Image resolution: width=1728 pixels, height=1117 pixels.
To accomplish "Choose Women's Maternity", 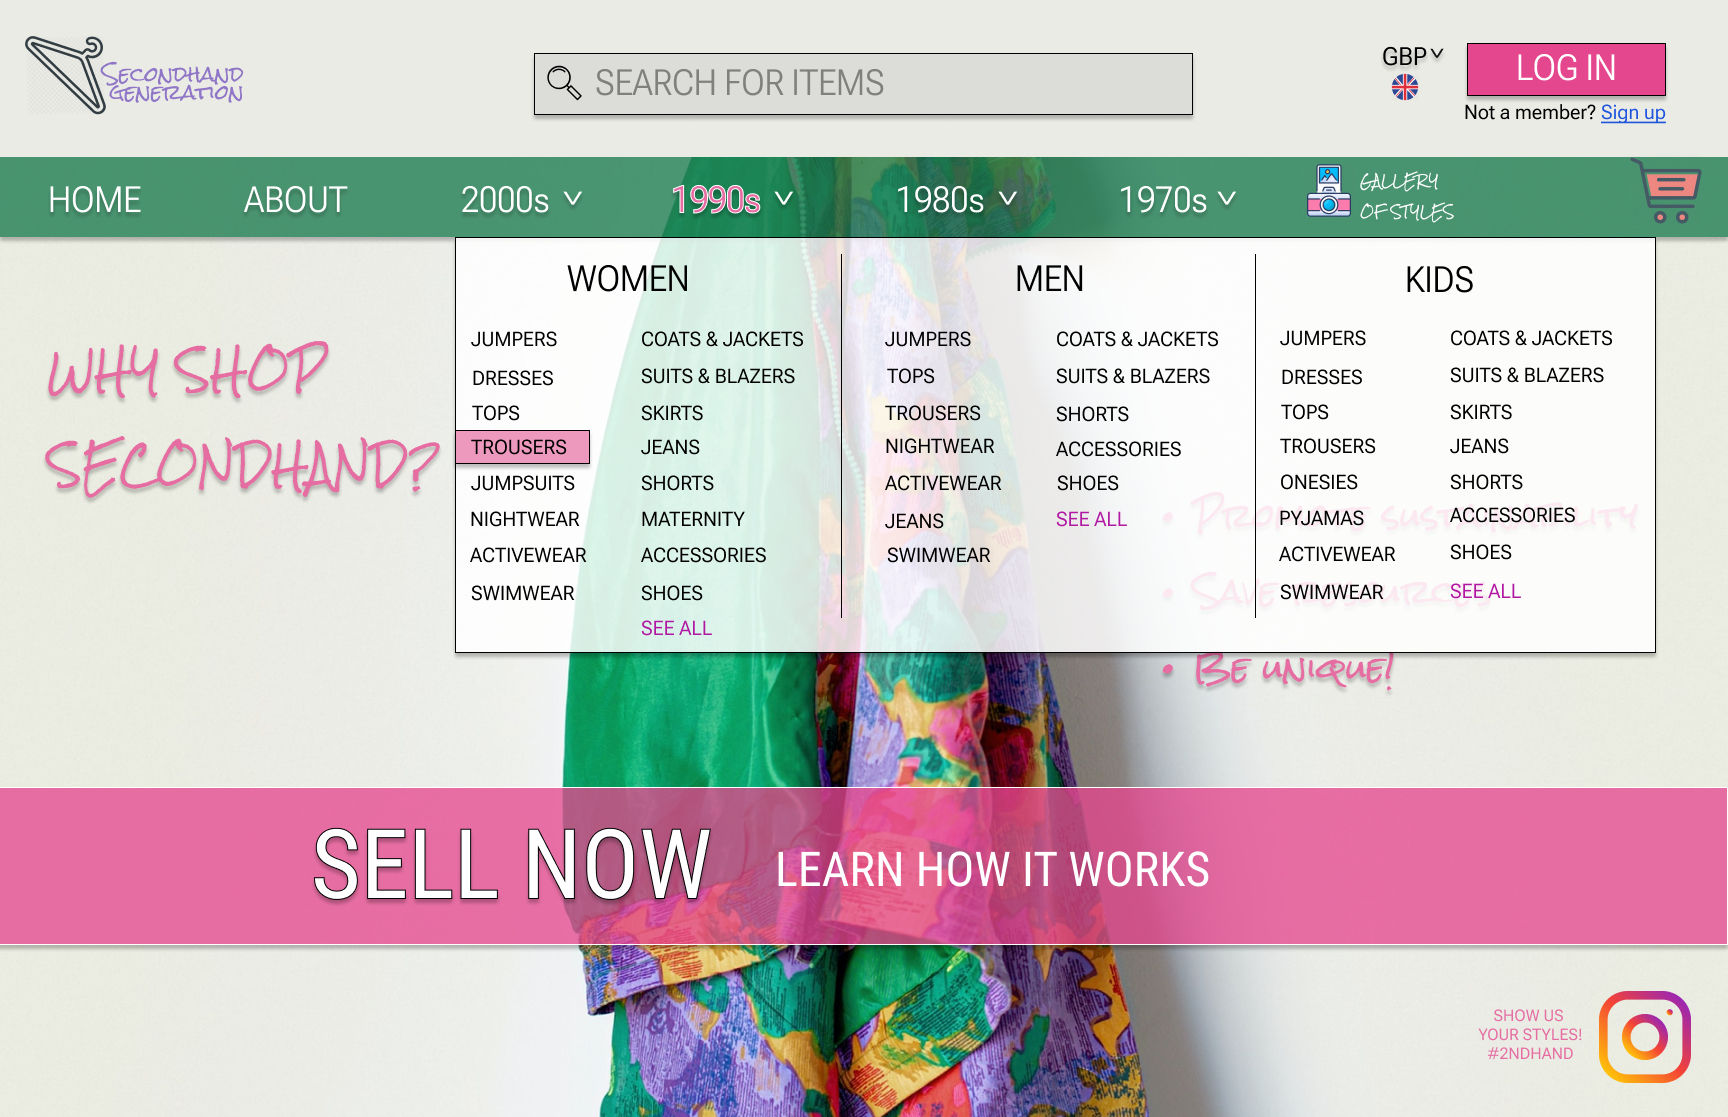I will pos(693,520).
